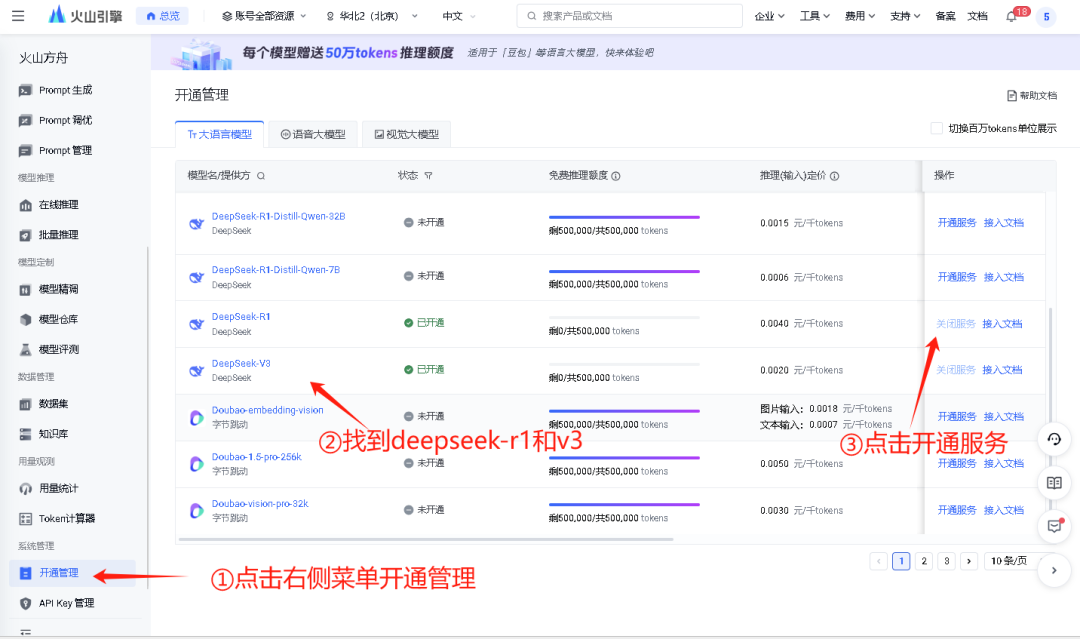The width and height of the screenshot is (1080, 639).
Task: Click quota progress bar of DeepSeek-R1-Distill-Qwen-32B
Action: tap(624, 218)
